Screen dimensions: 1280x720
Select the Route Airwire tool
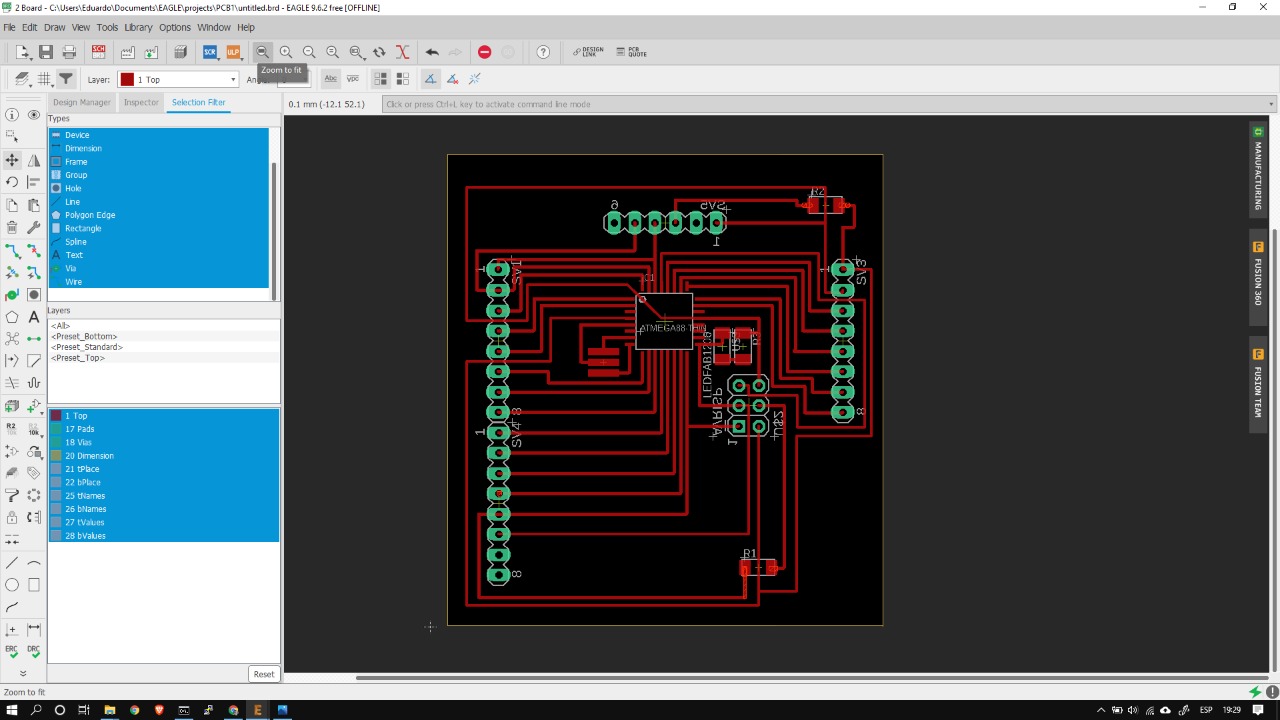coord(12,249)
